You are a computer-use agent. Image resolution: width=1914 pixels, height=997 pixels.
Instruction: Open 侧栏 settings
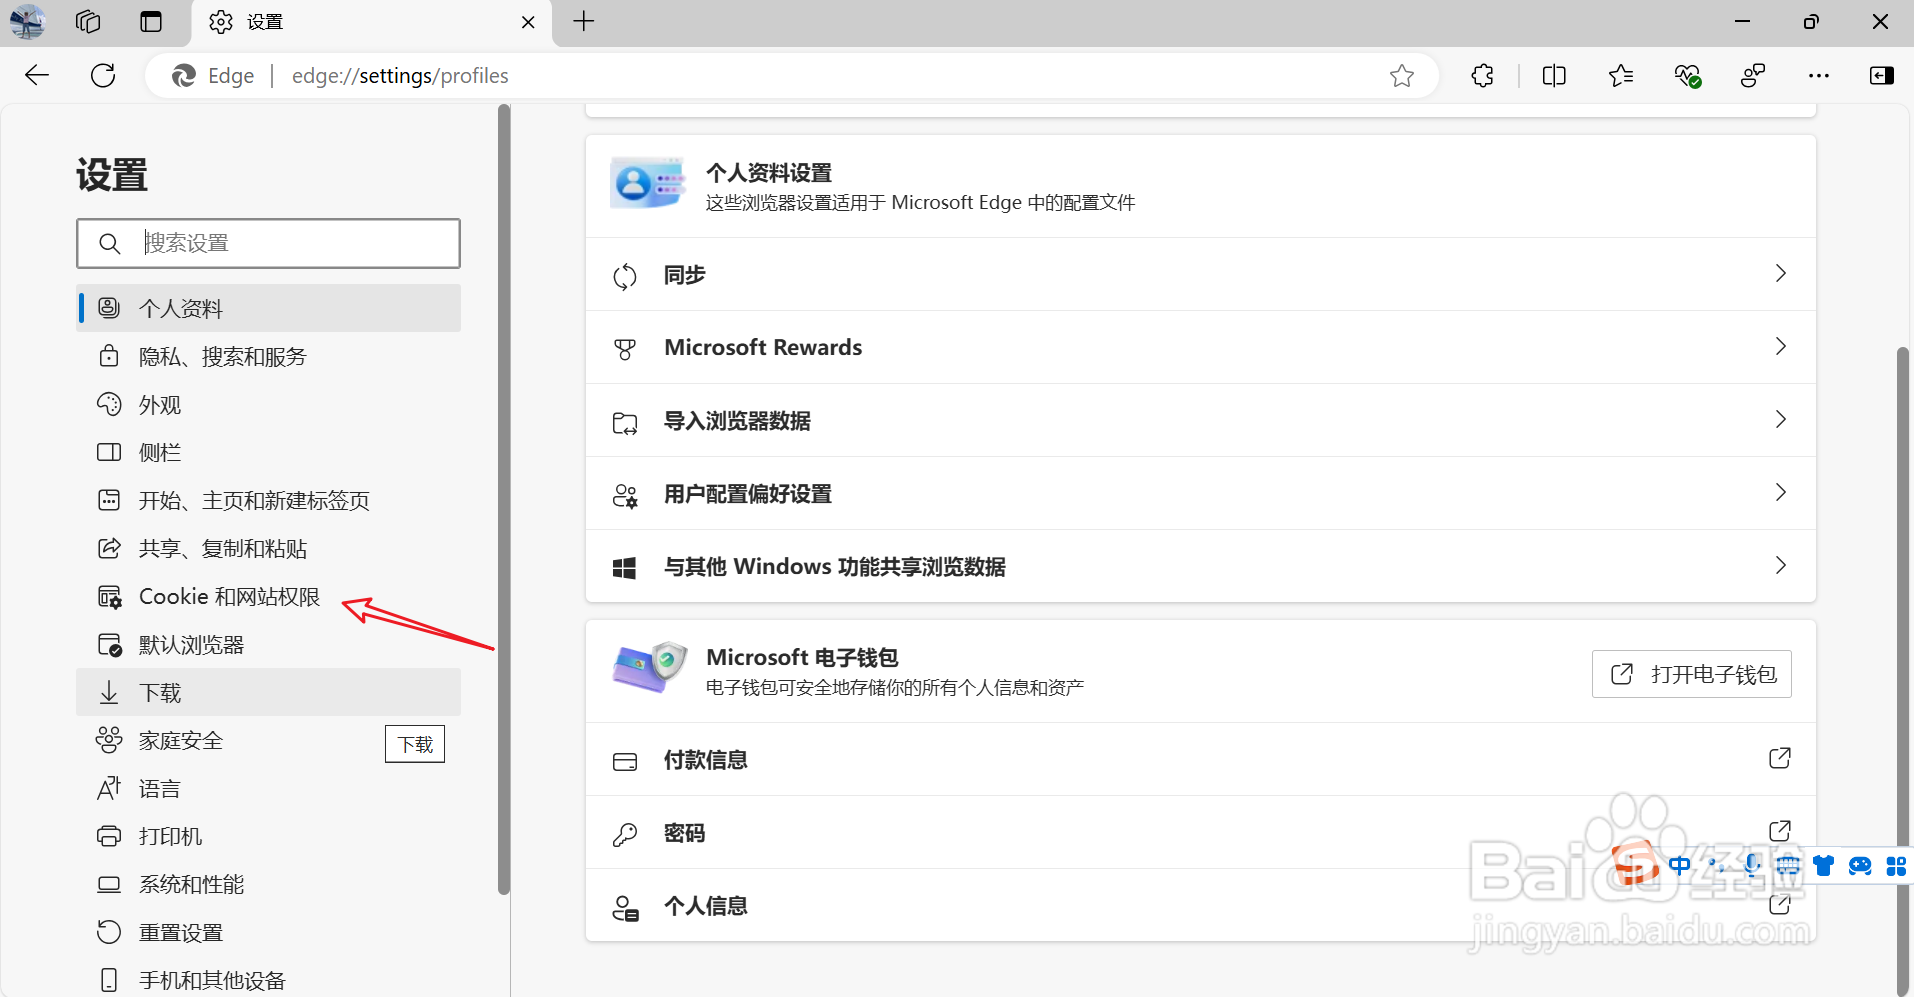coord(268,453)
